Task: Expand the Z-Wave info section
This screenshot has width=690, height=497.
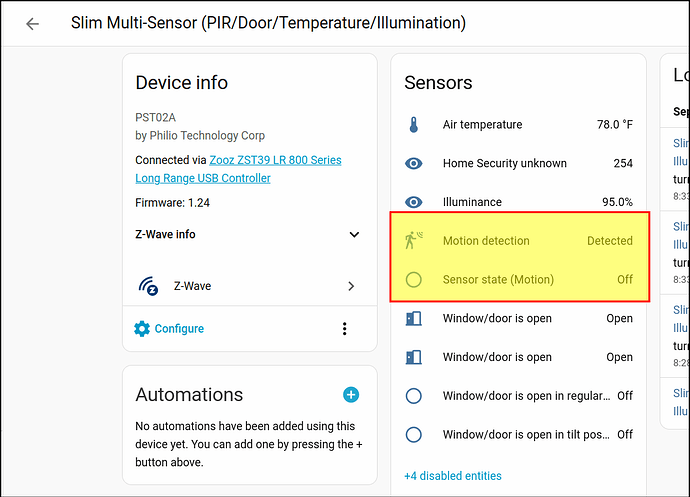Action: point(353,234)
